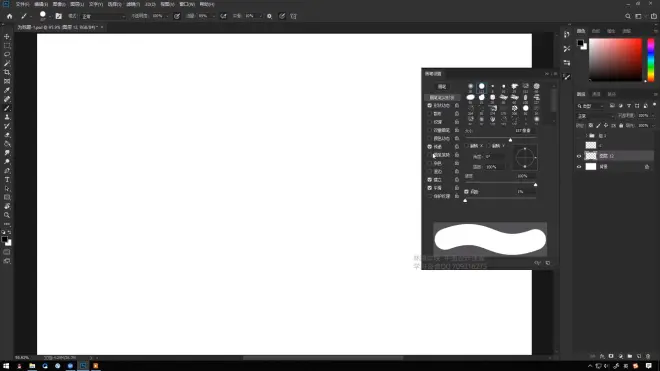660x371 pixels.
Task: Click the create new brush icon in brush panel
Action: point(548,263)
